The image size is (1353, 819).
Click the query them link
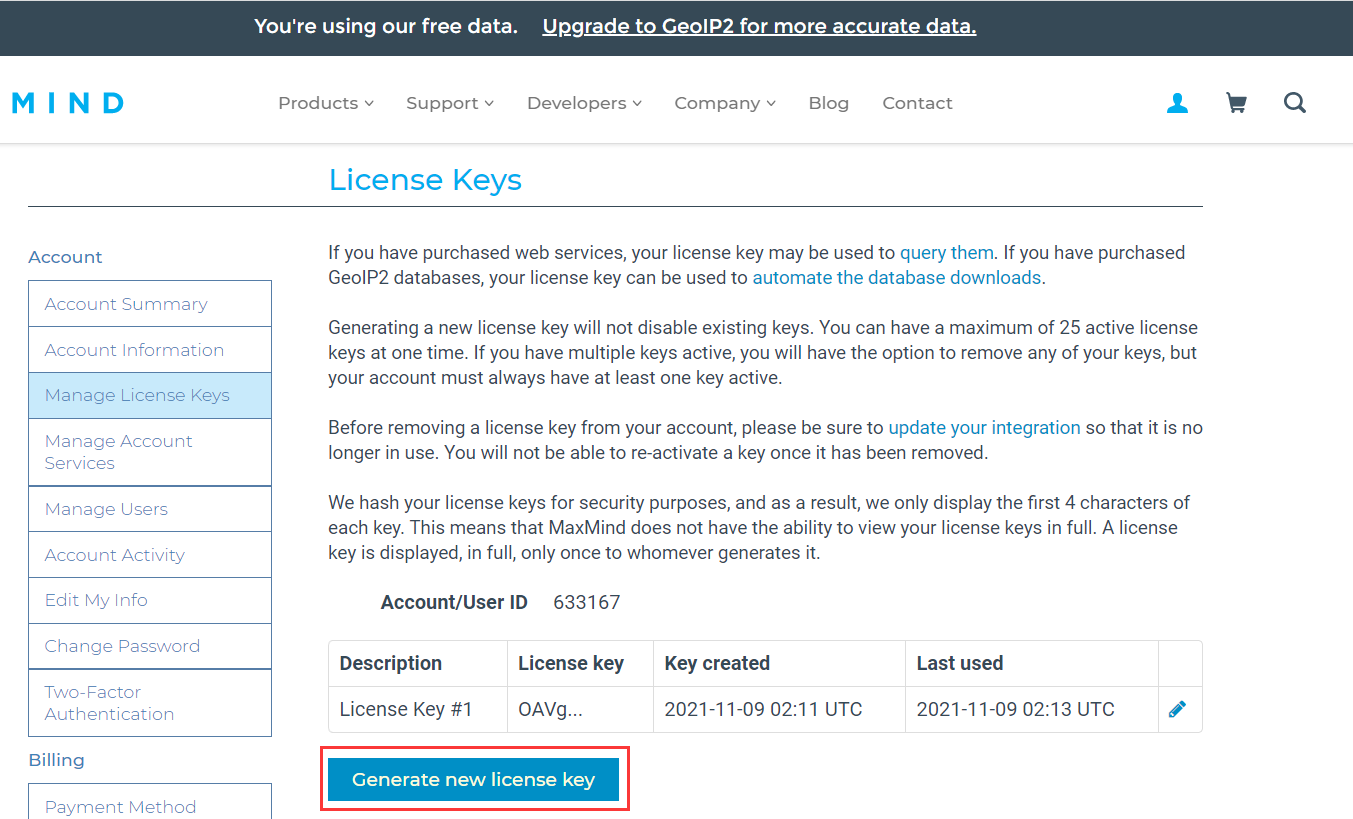click(x=946, y=252)
